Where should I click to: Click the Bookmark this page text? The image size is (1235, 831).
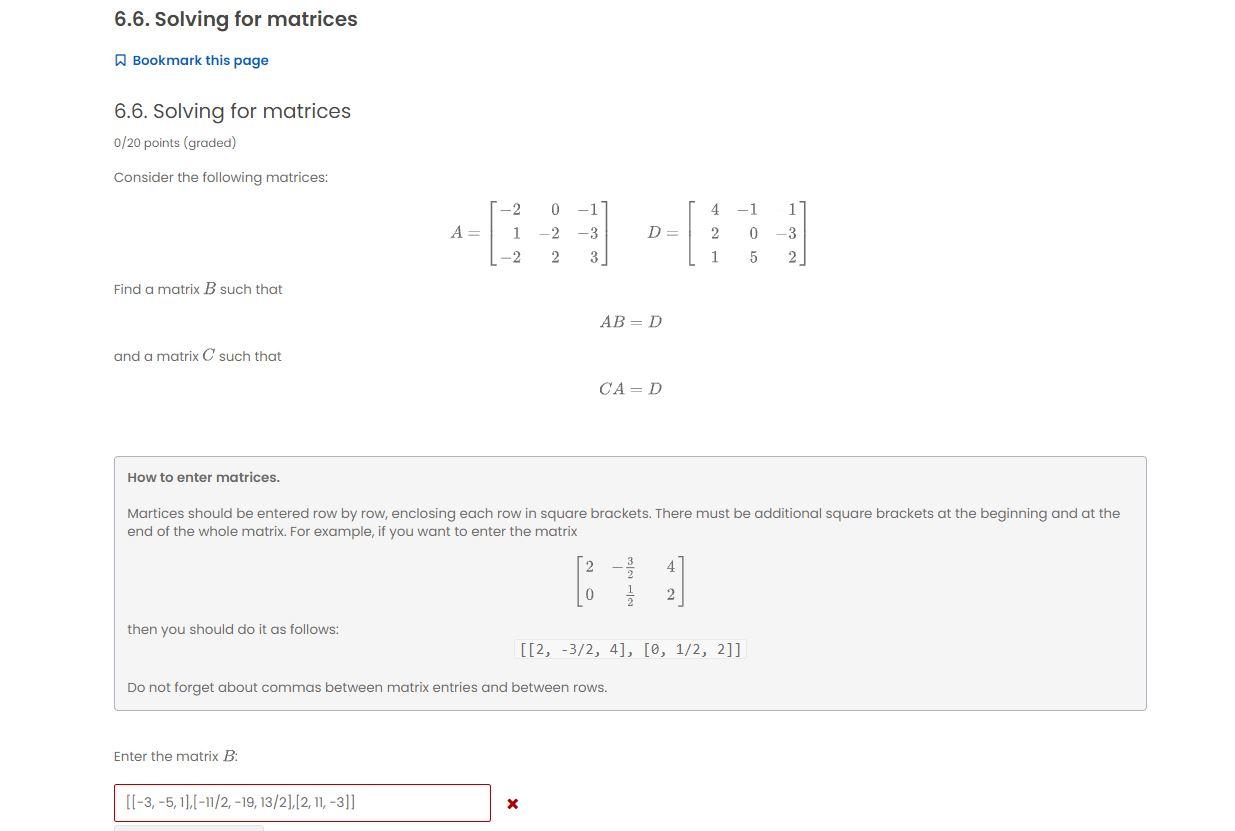tap(200, 60)
